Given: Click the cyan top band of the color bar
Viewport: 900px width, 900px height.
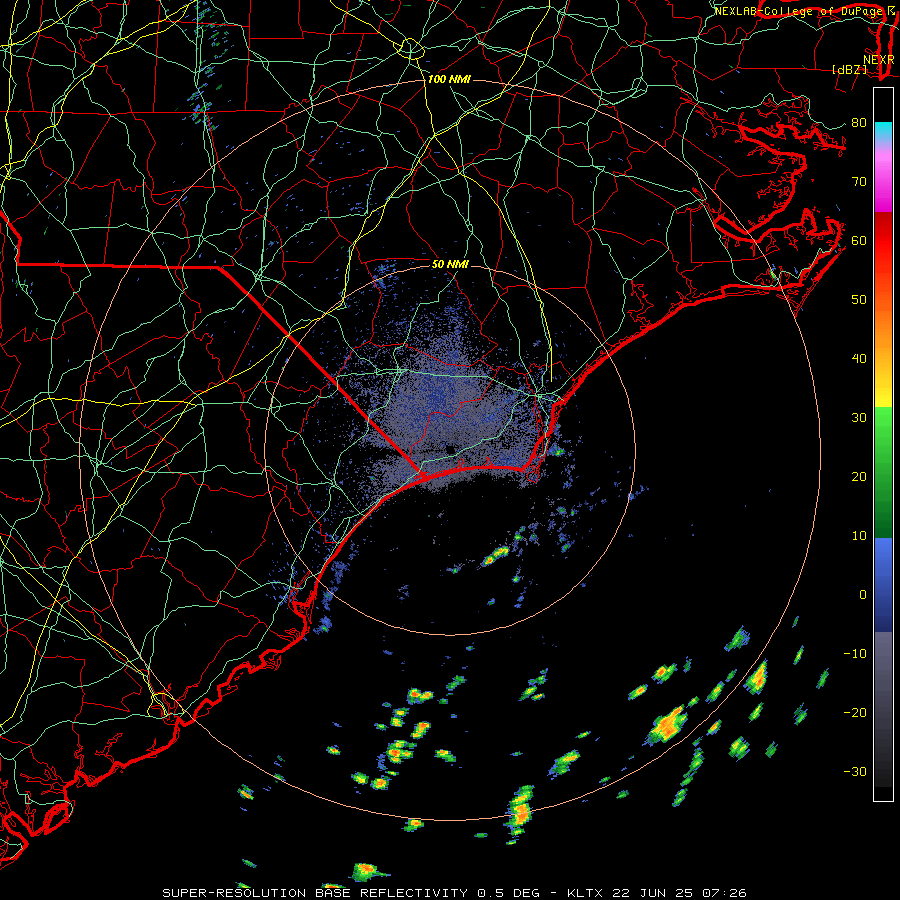Looking at the screenshot, I should pos(883,132).
